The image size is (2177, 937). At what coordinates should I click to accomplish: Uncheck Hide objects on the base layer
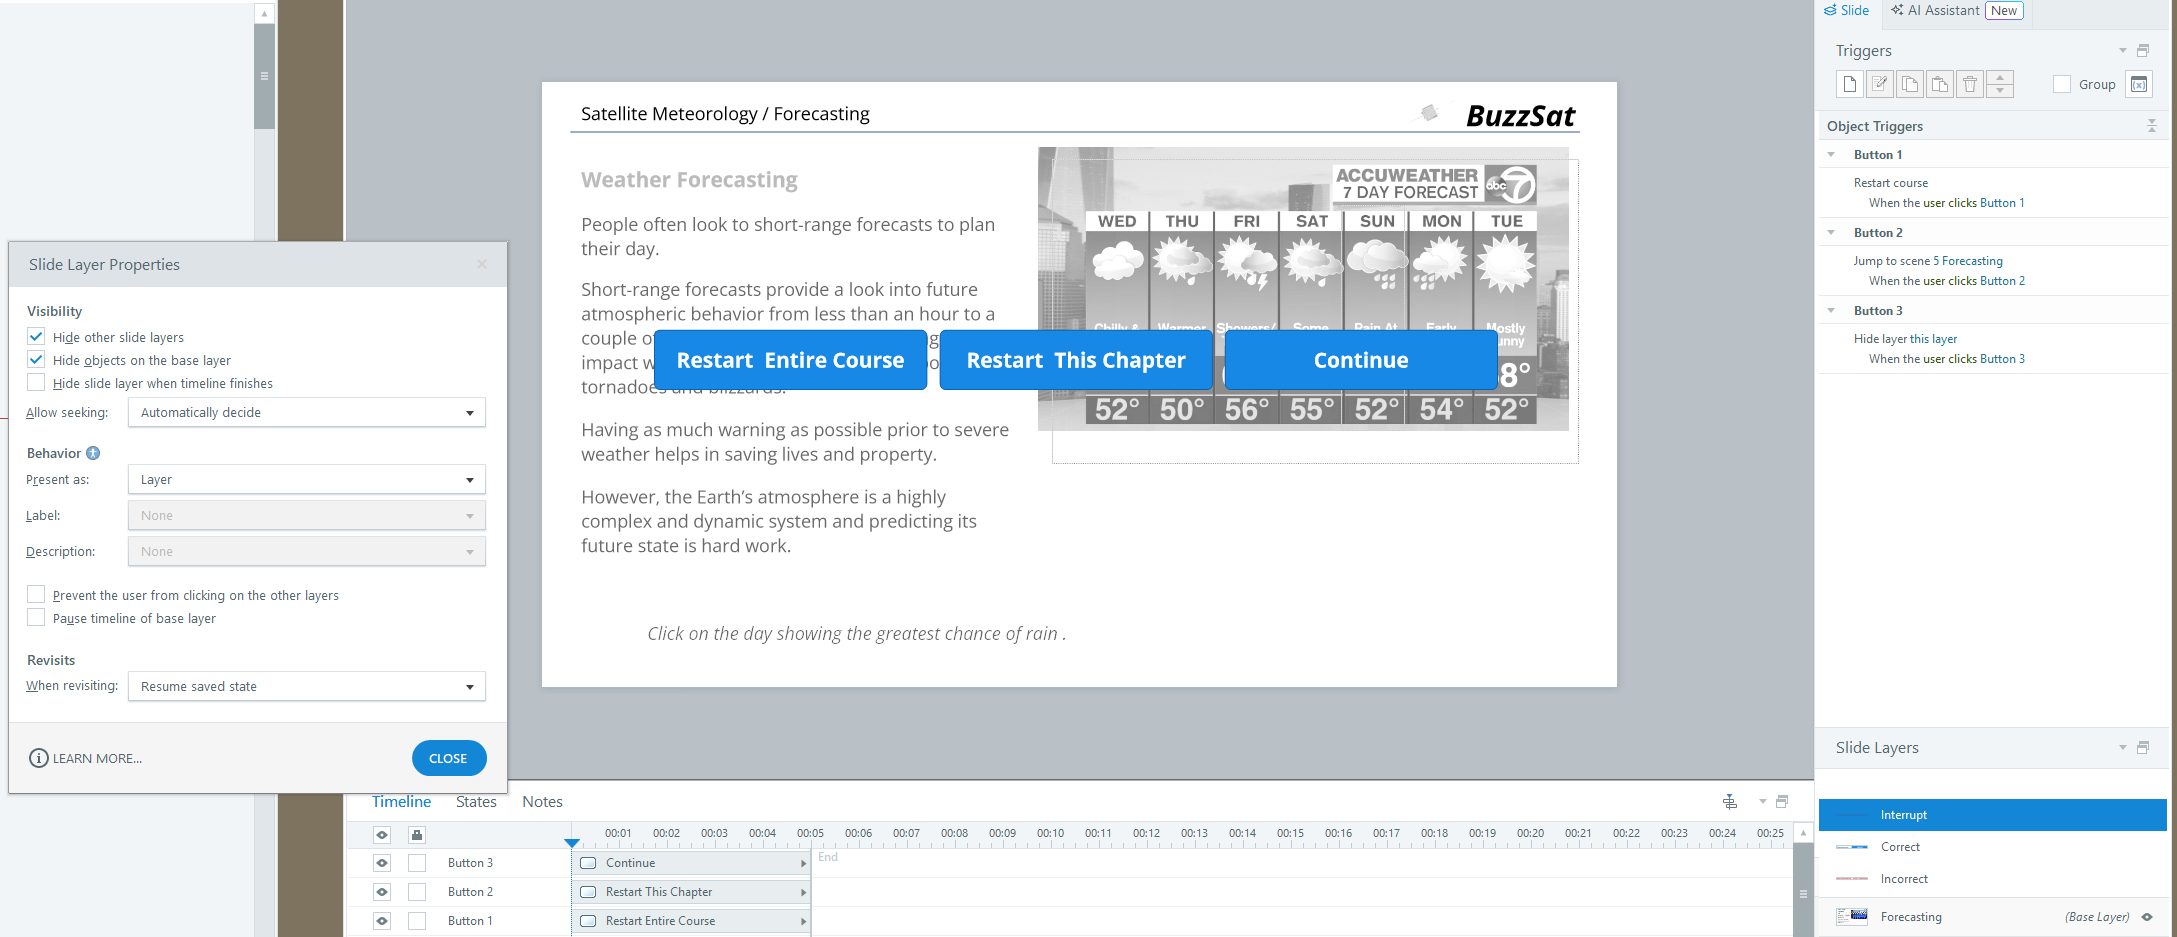36,360
